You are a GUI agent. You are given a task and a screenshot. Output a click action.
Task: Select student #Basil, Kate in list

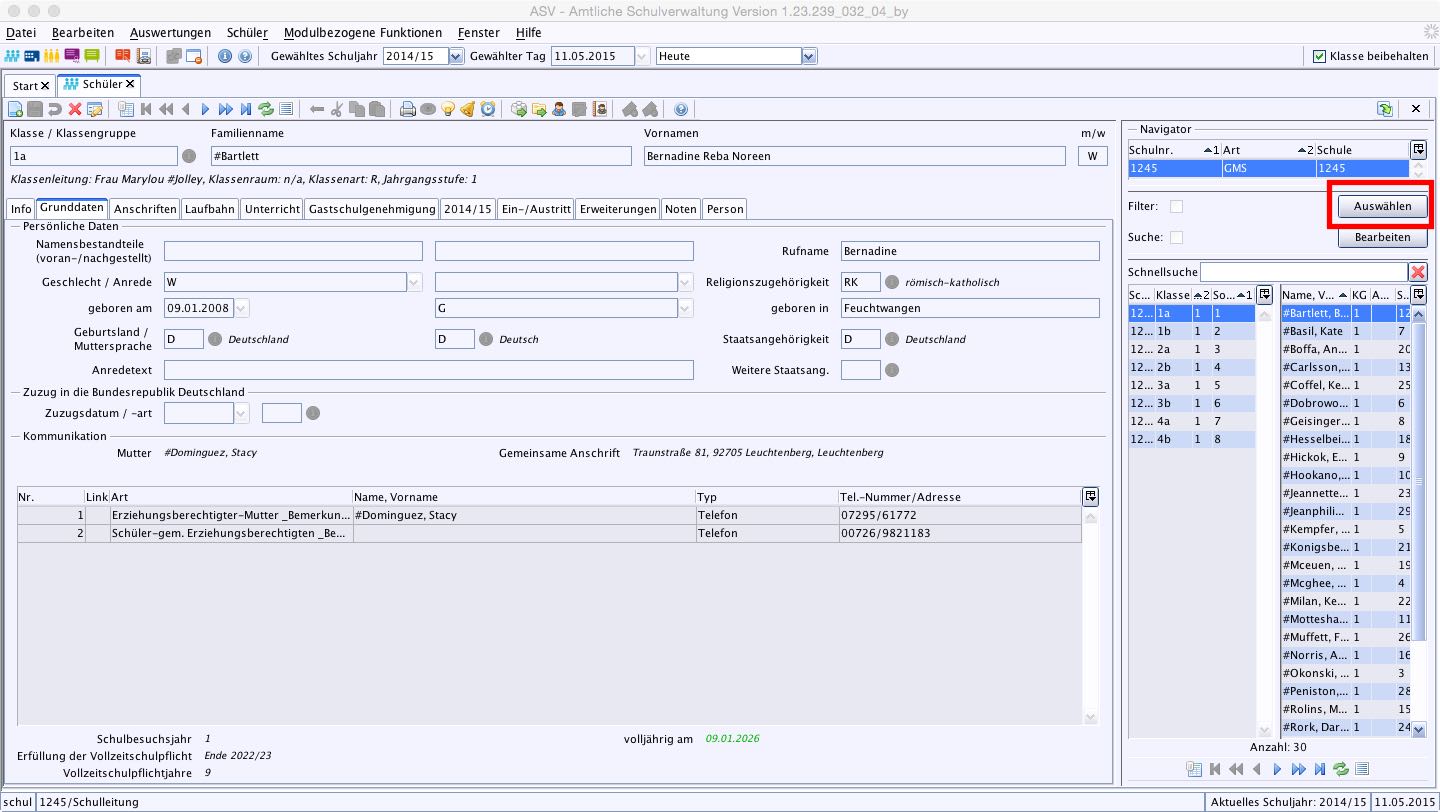click(x=1346, y=331)
